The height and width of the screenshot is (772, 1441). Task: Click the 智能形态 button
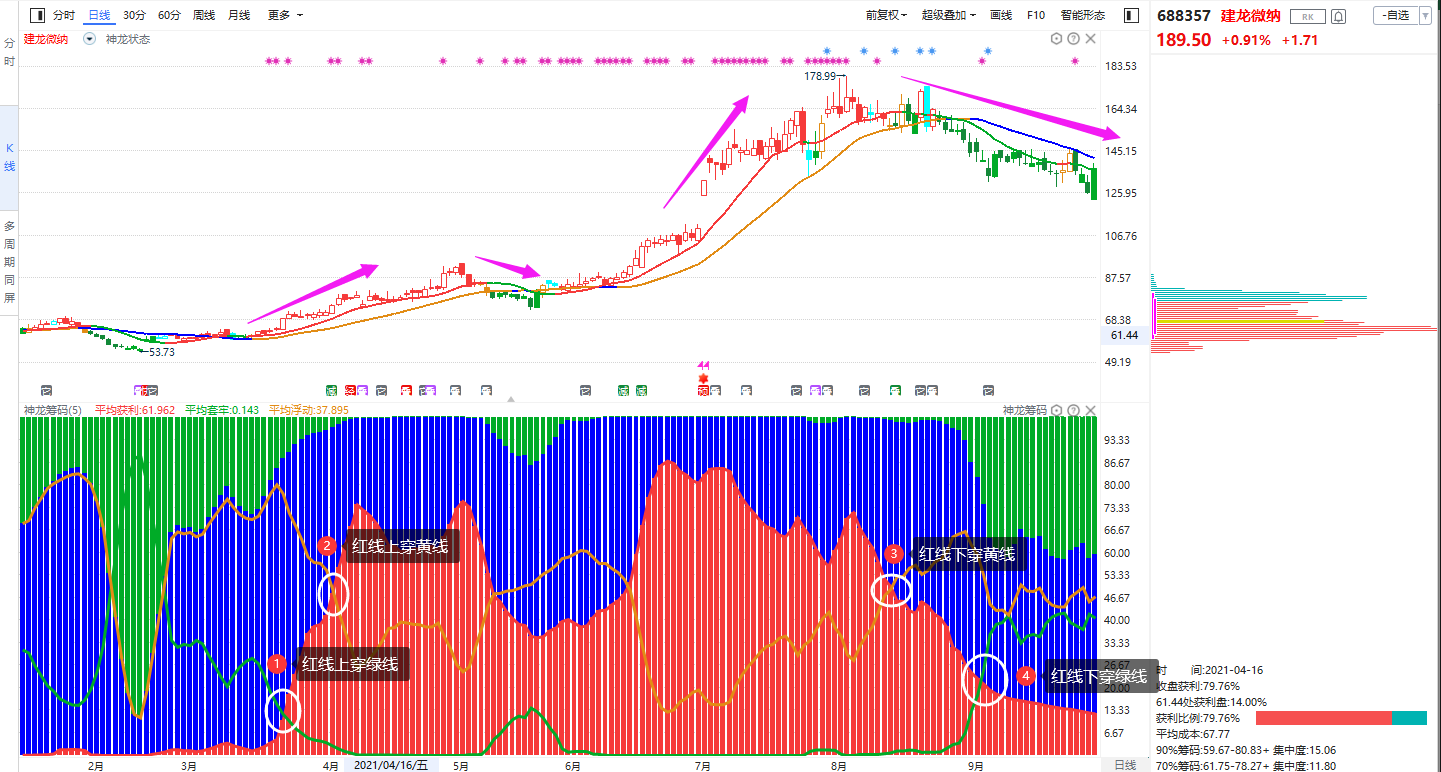[1083, 15]
